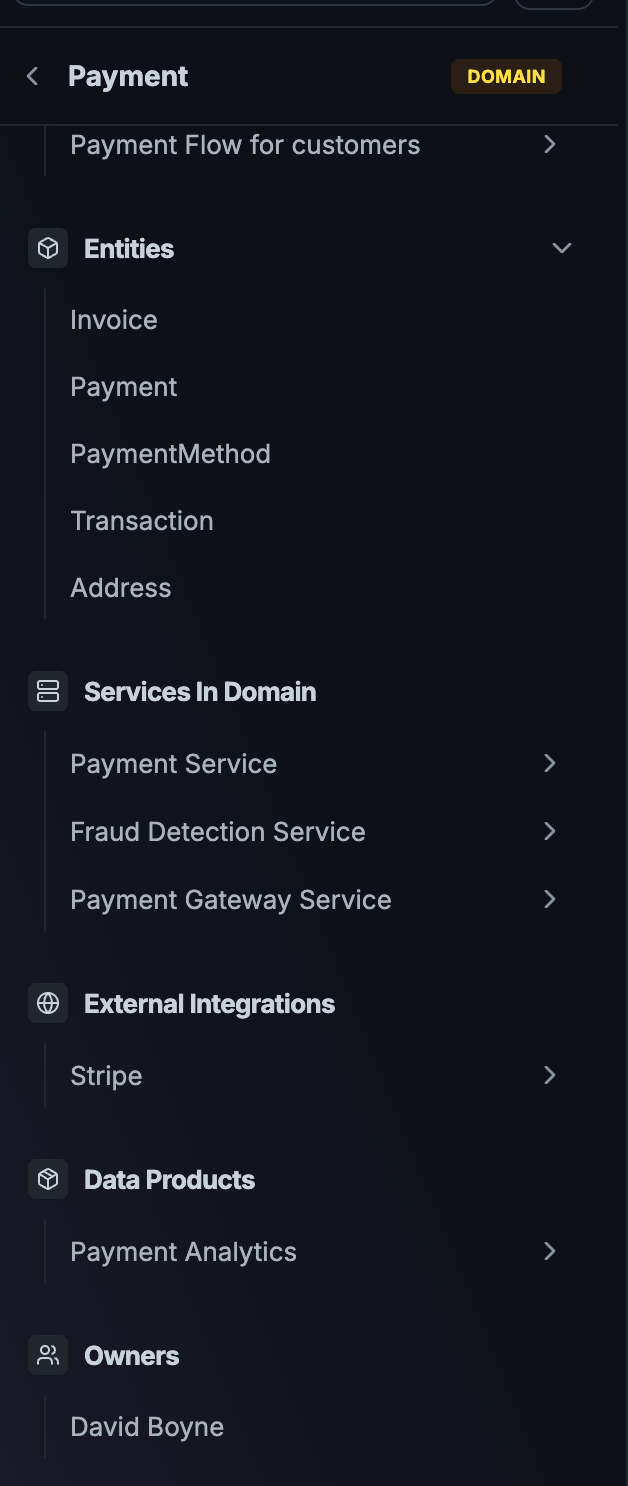Expand the Stripe integration
The image size is (628, 1486).
(x=549, y=1075)
